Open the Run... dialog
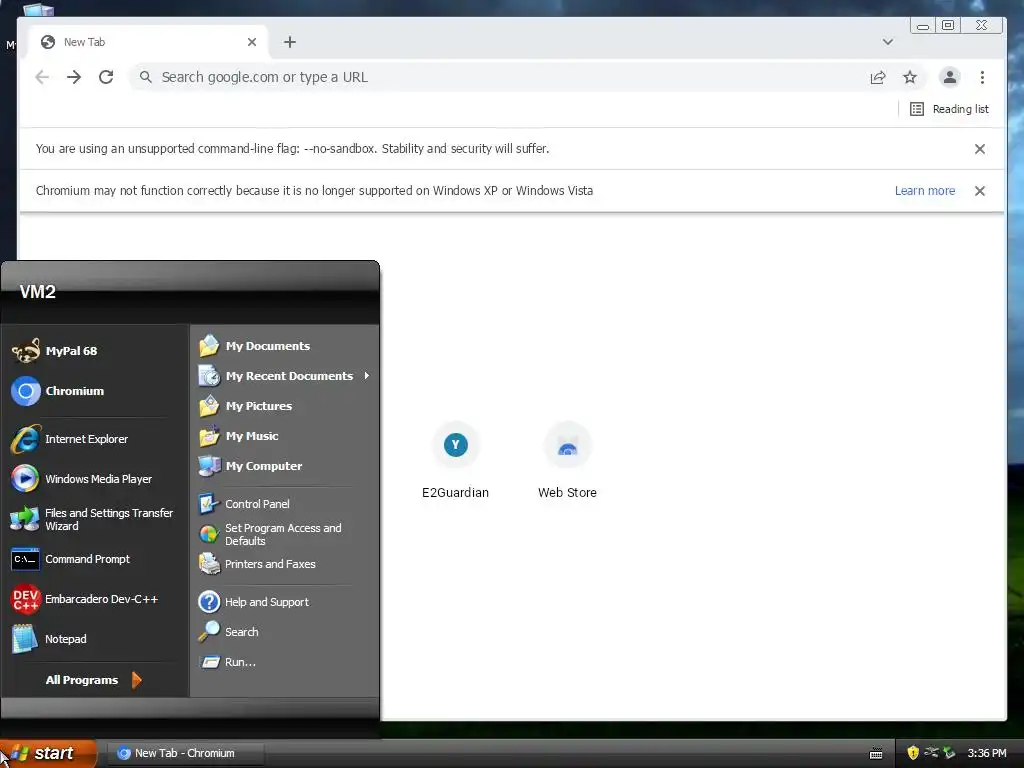Image resolution: width=1024 pixels, height=768 pixels. pyautogui.click(x=284, y=662)
